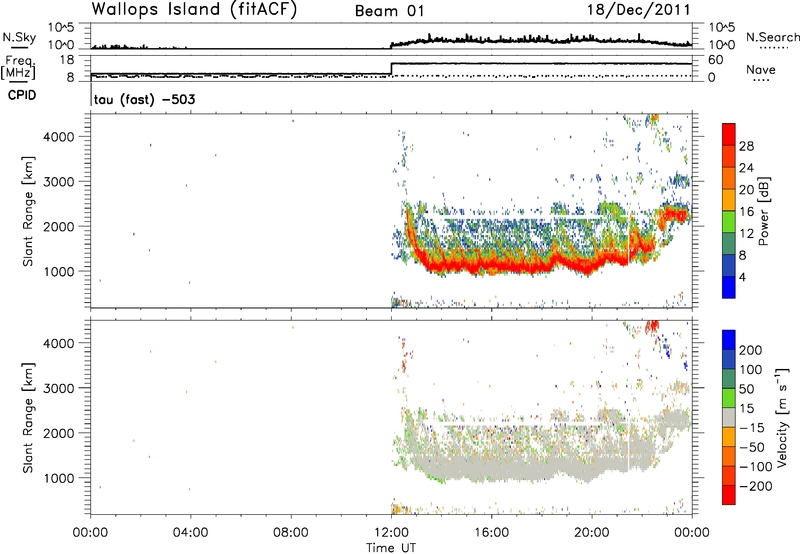Click the '12' tick on the power scale

point(746,234)
